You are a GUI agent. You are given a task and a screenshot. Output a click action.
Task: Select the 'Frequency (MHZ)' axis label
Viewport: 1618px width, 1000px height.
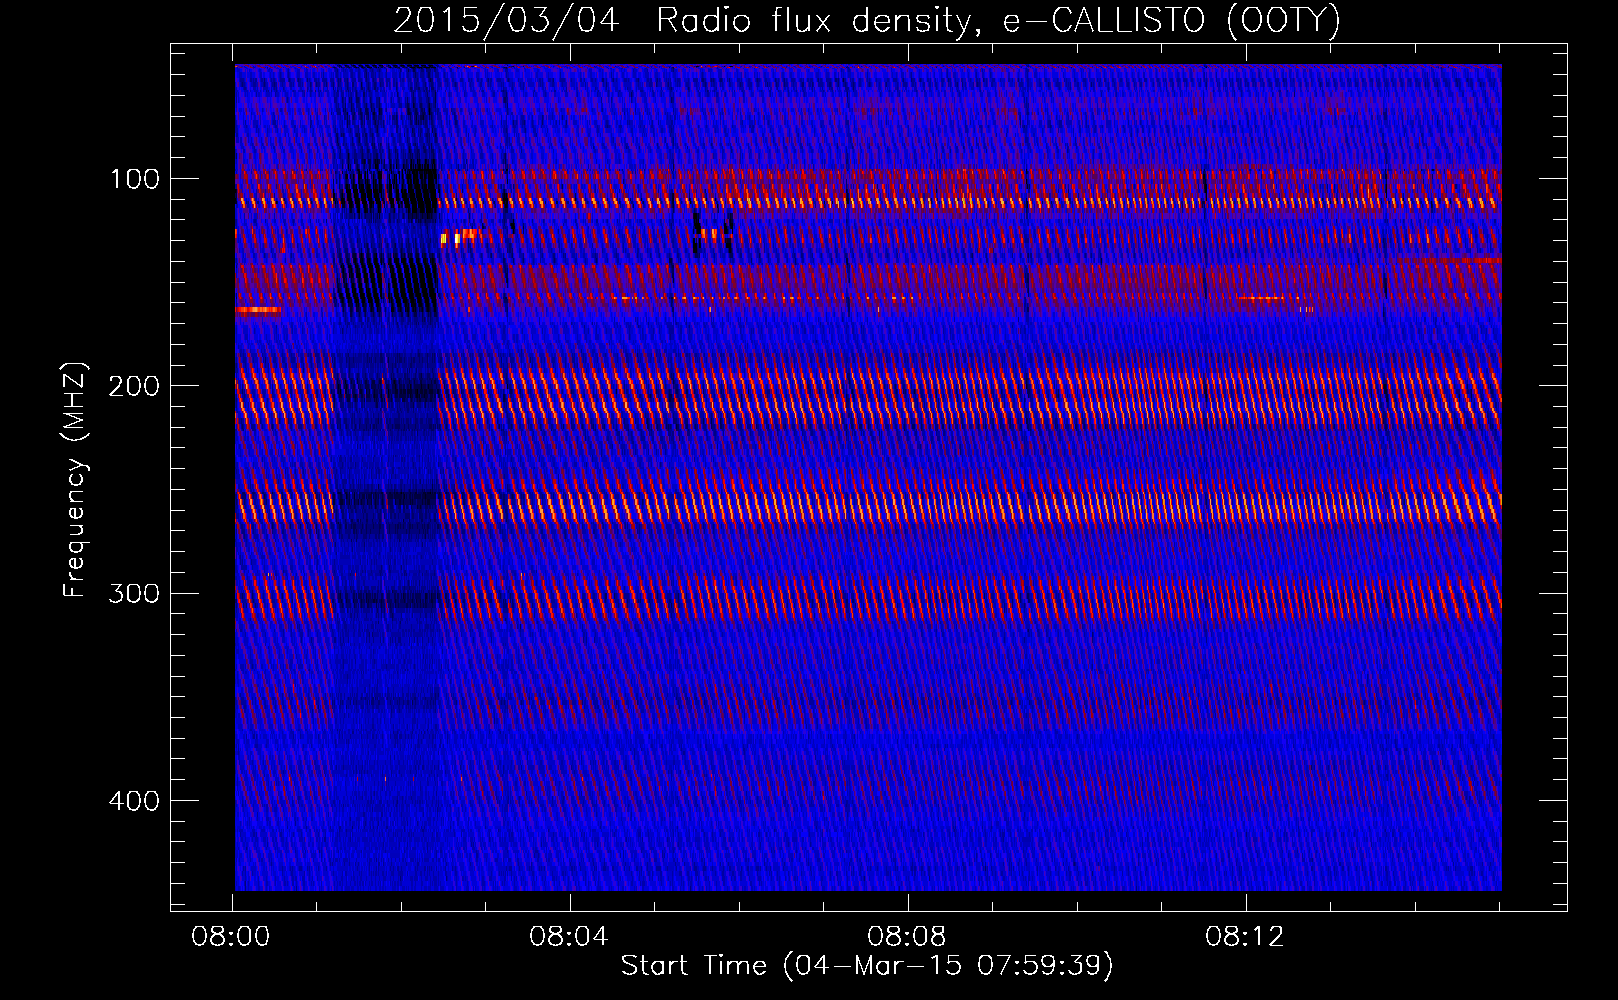click(x=75, y=479)
